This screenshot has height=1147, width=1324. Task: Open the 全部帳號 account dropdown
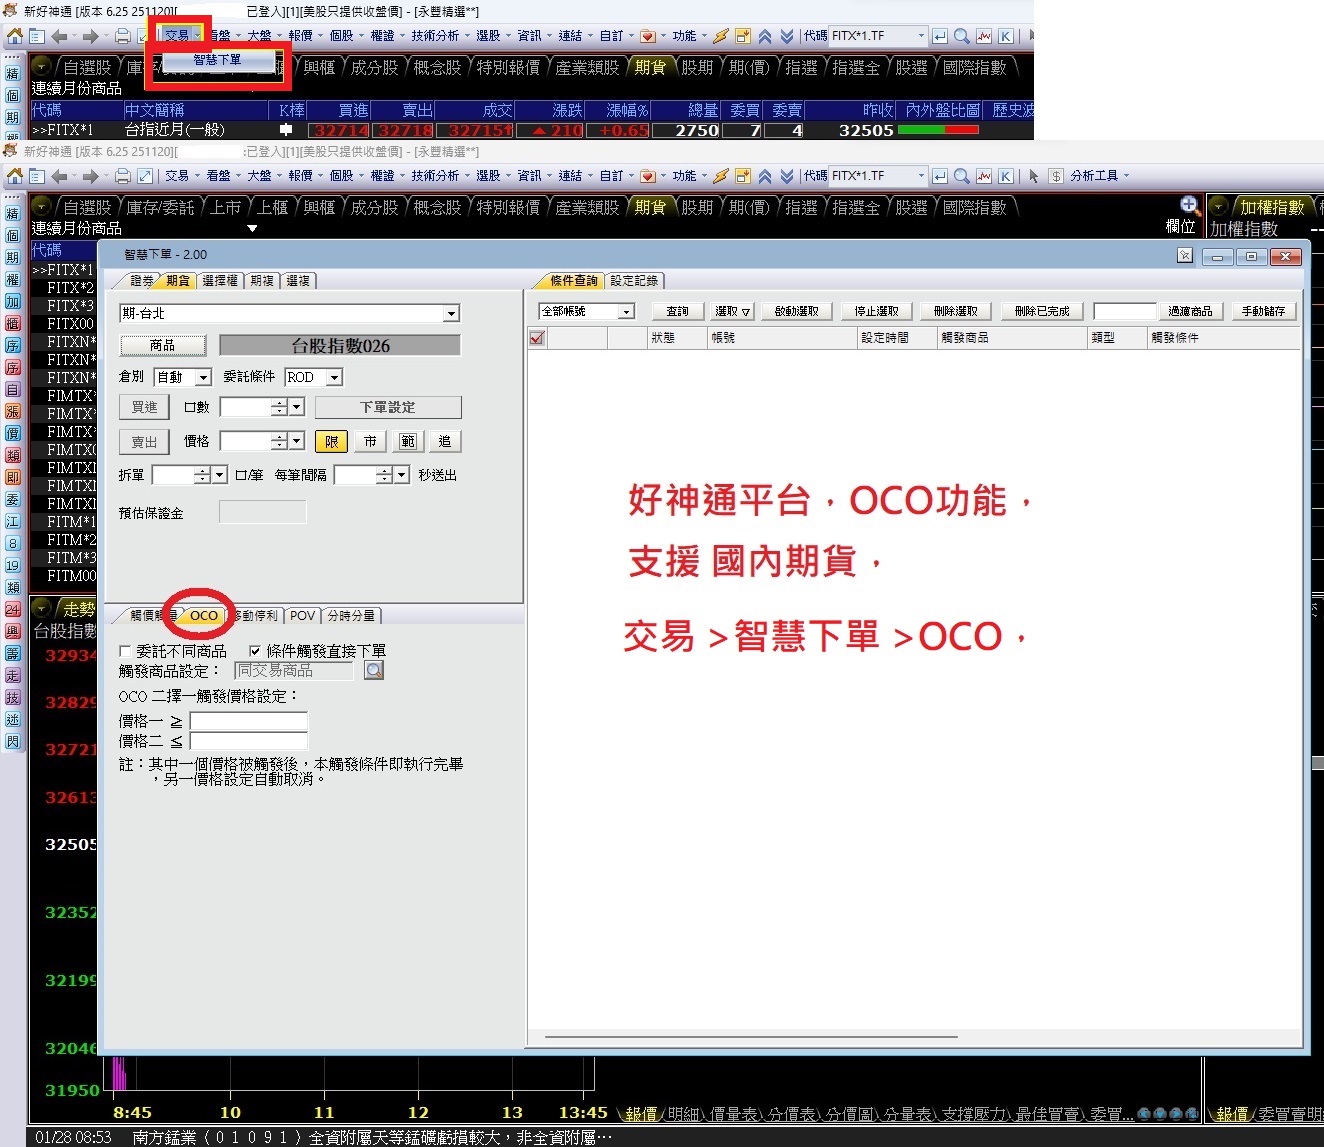627,311
